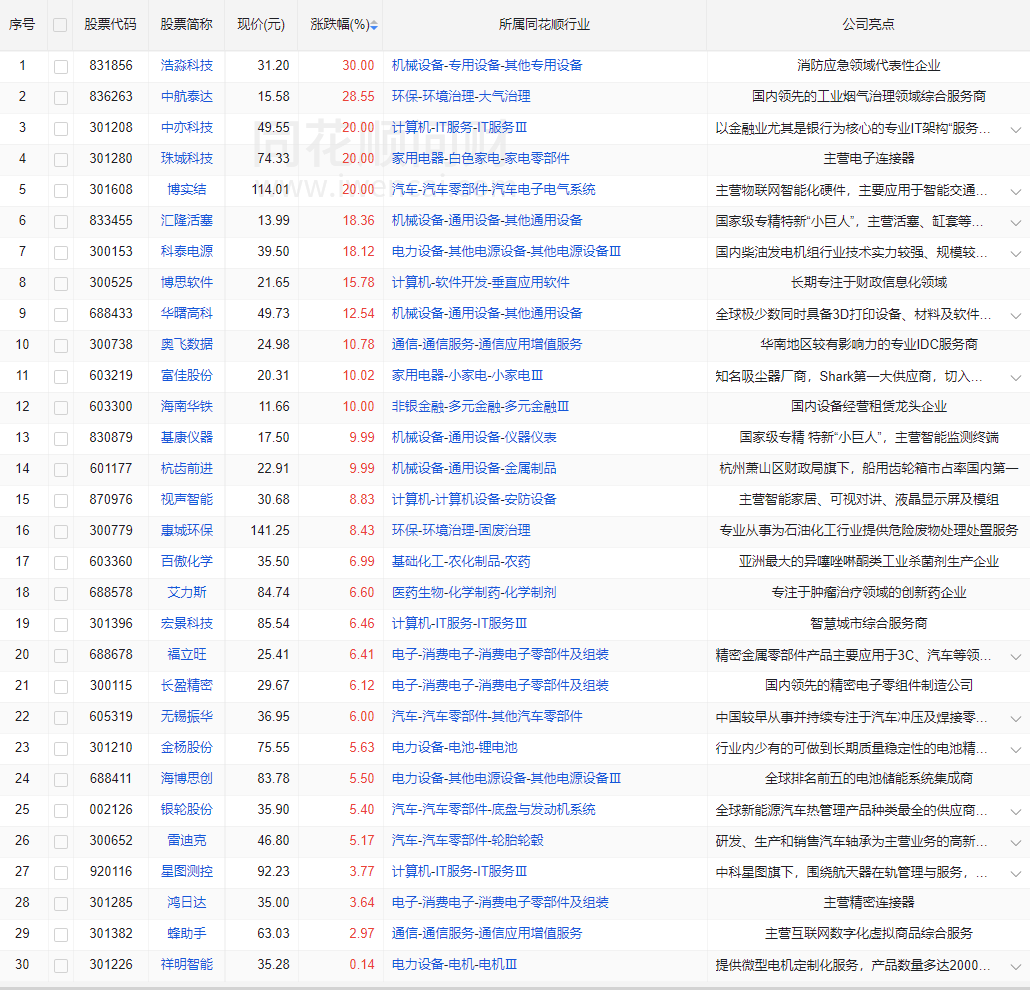Click the 股票简称 column header
Viewport: 1033px width, 990px height.
coord(186,24)
